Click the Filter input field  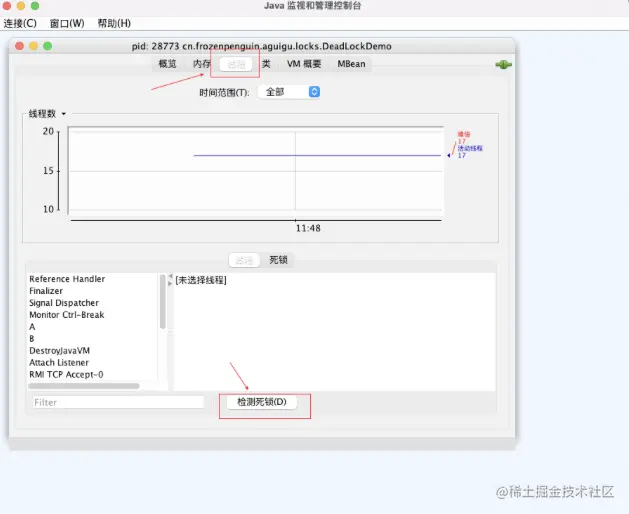pyautogui.click(x=118, y=402)
